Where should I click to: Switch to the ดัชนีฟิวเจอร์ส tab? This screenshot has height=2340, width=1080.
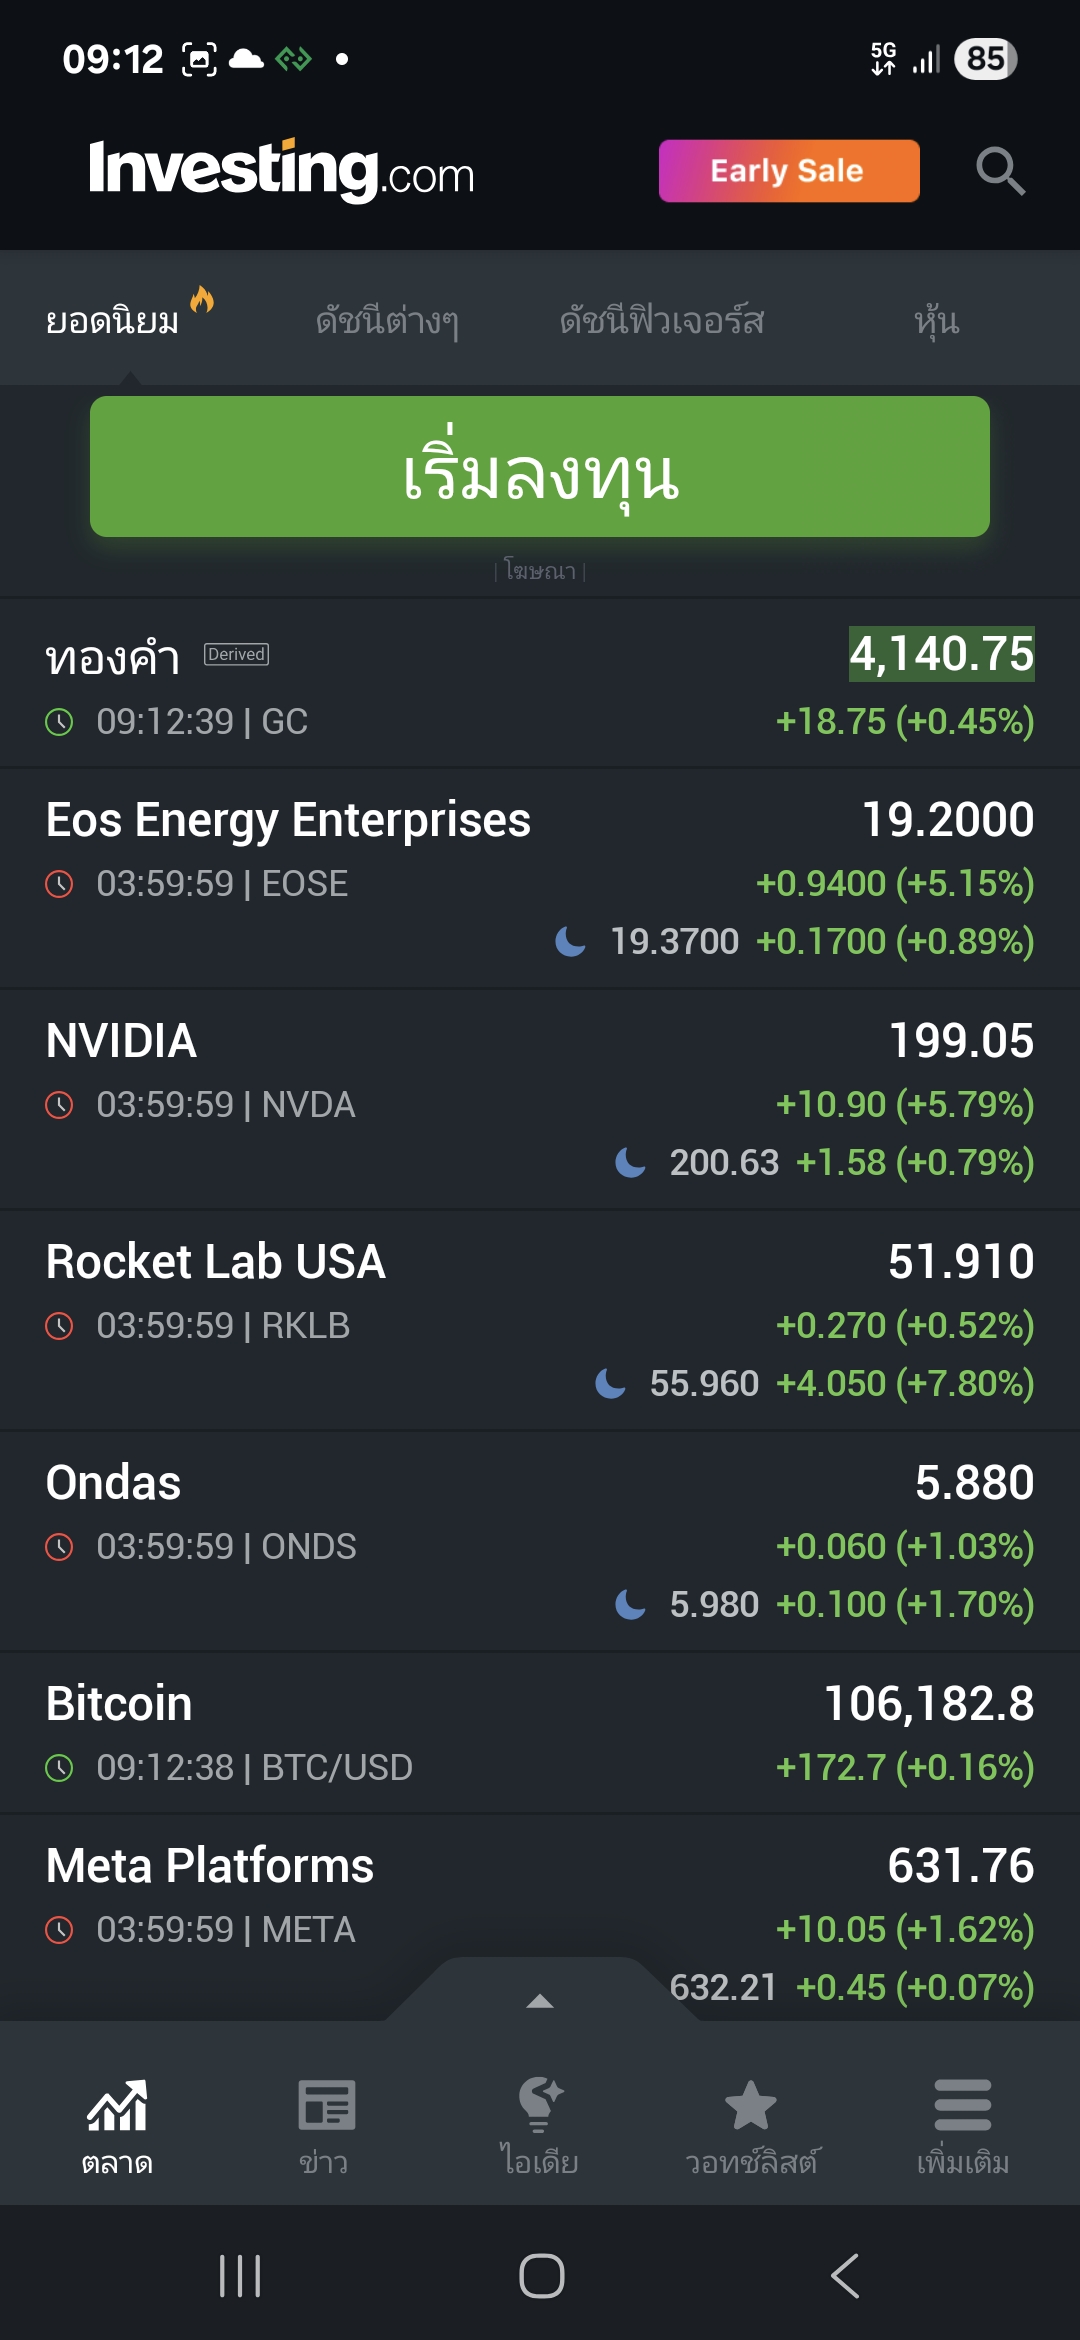point(661,321)
